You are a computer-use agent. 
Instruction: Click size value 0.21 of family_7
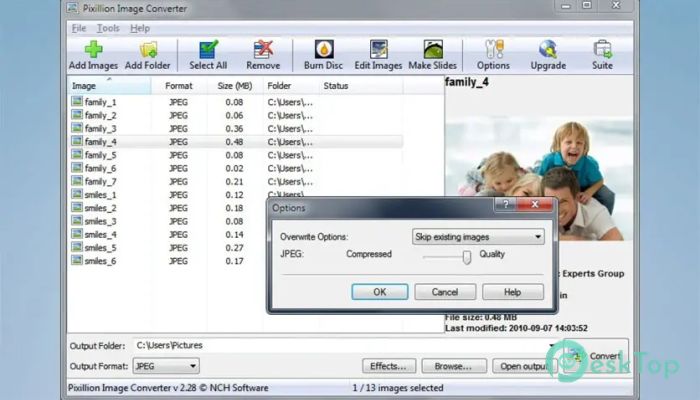click(234, 182)
